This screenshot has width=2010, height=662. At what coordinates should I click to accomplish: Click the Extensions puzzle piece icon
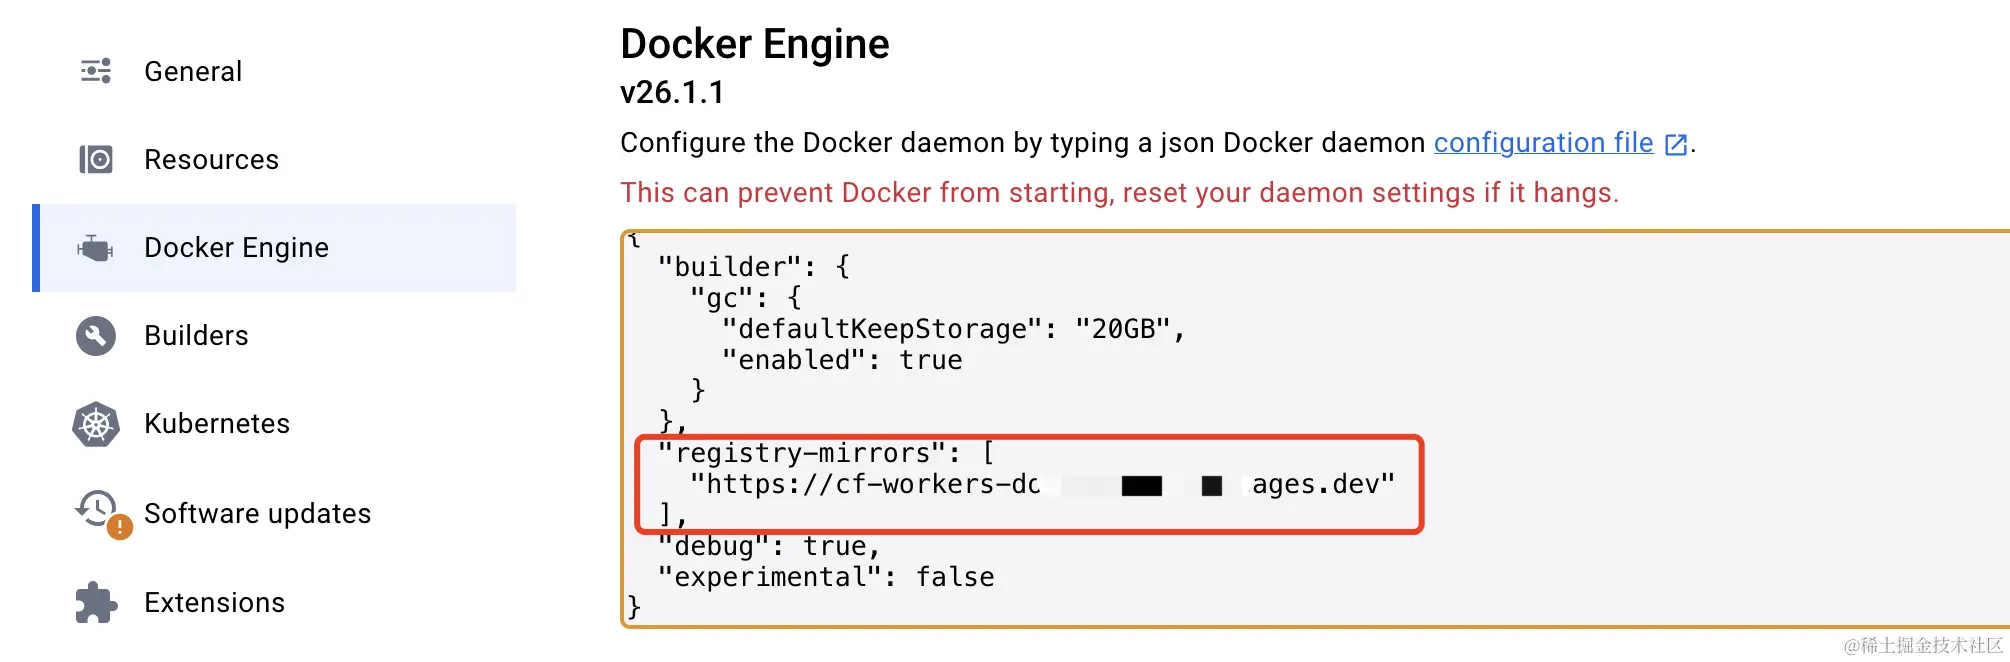click(96, 603)
